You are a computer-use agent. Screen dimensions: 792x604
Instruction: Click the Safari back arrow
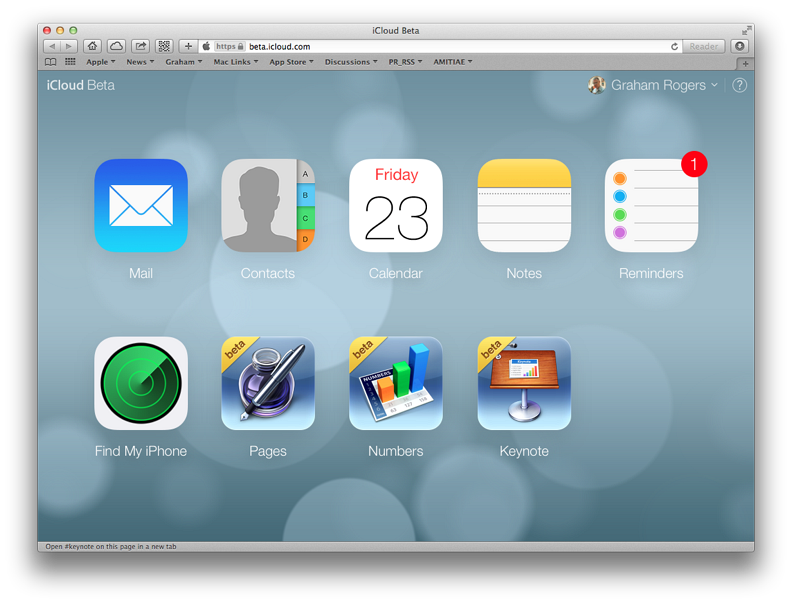tap(52, 46)
